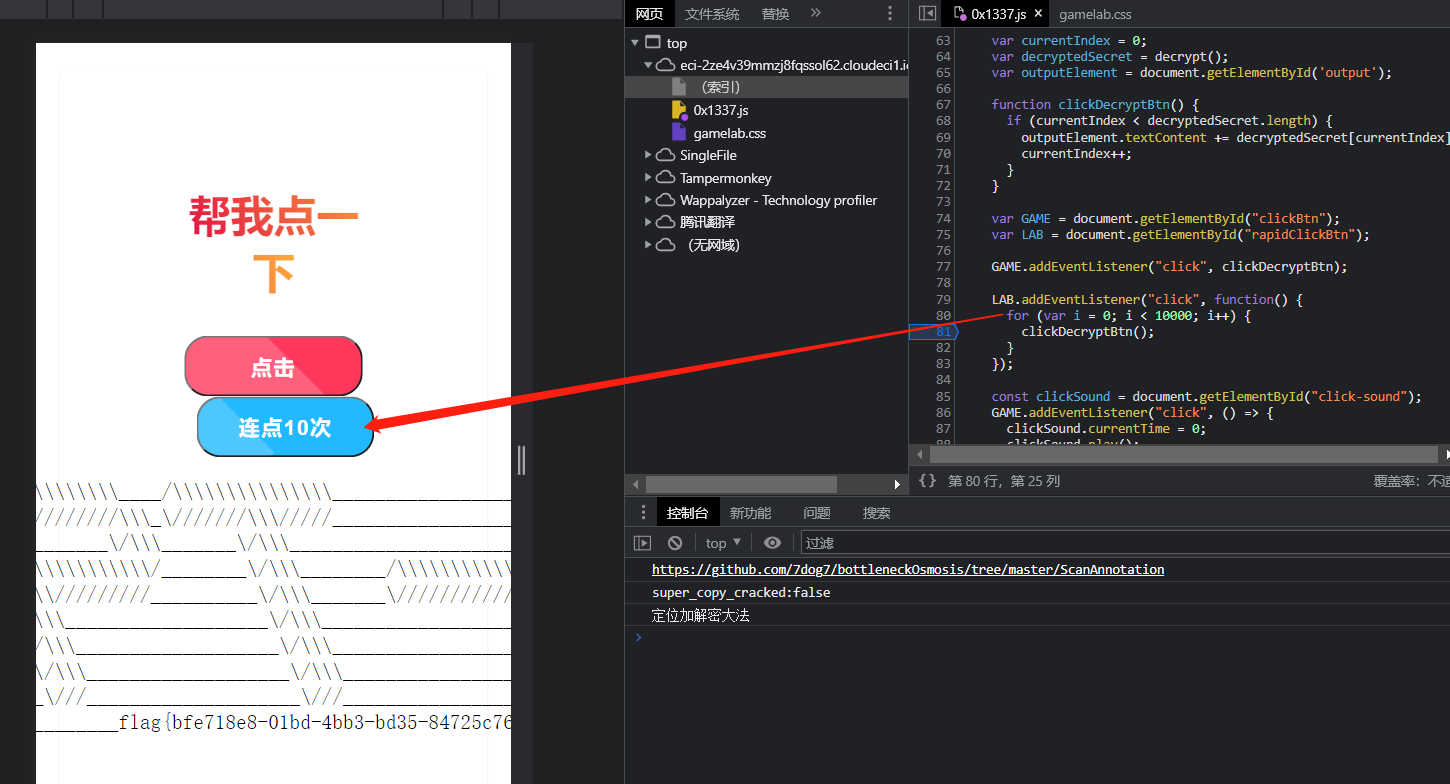Open the 搜索 search tab

coord(877,513)
